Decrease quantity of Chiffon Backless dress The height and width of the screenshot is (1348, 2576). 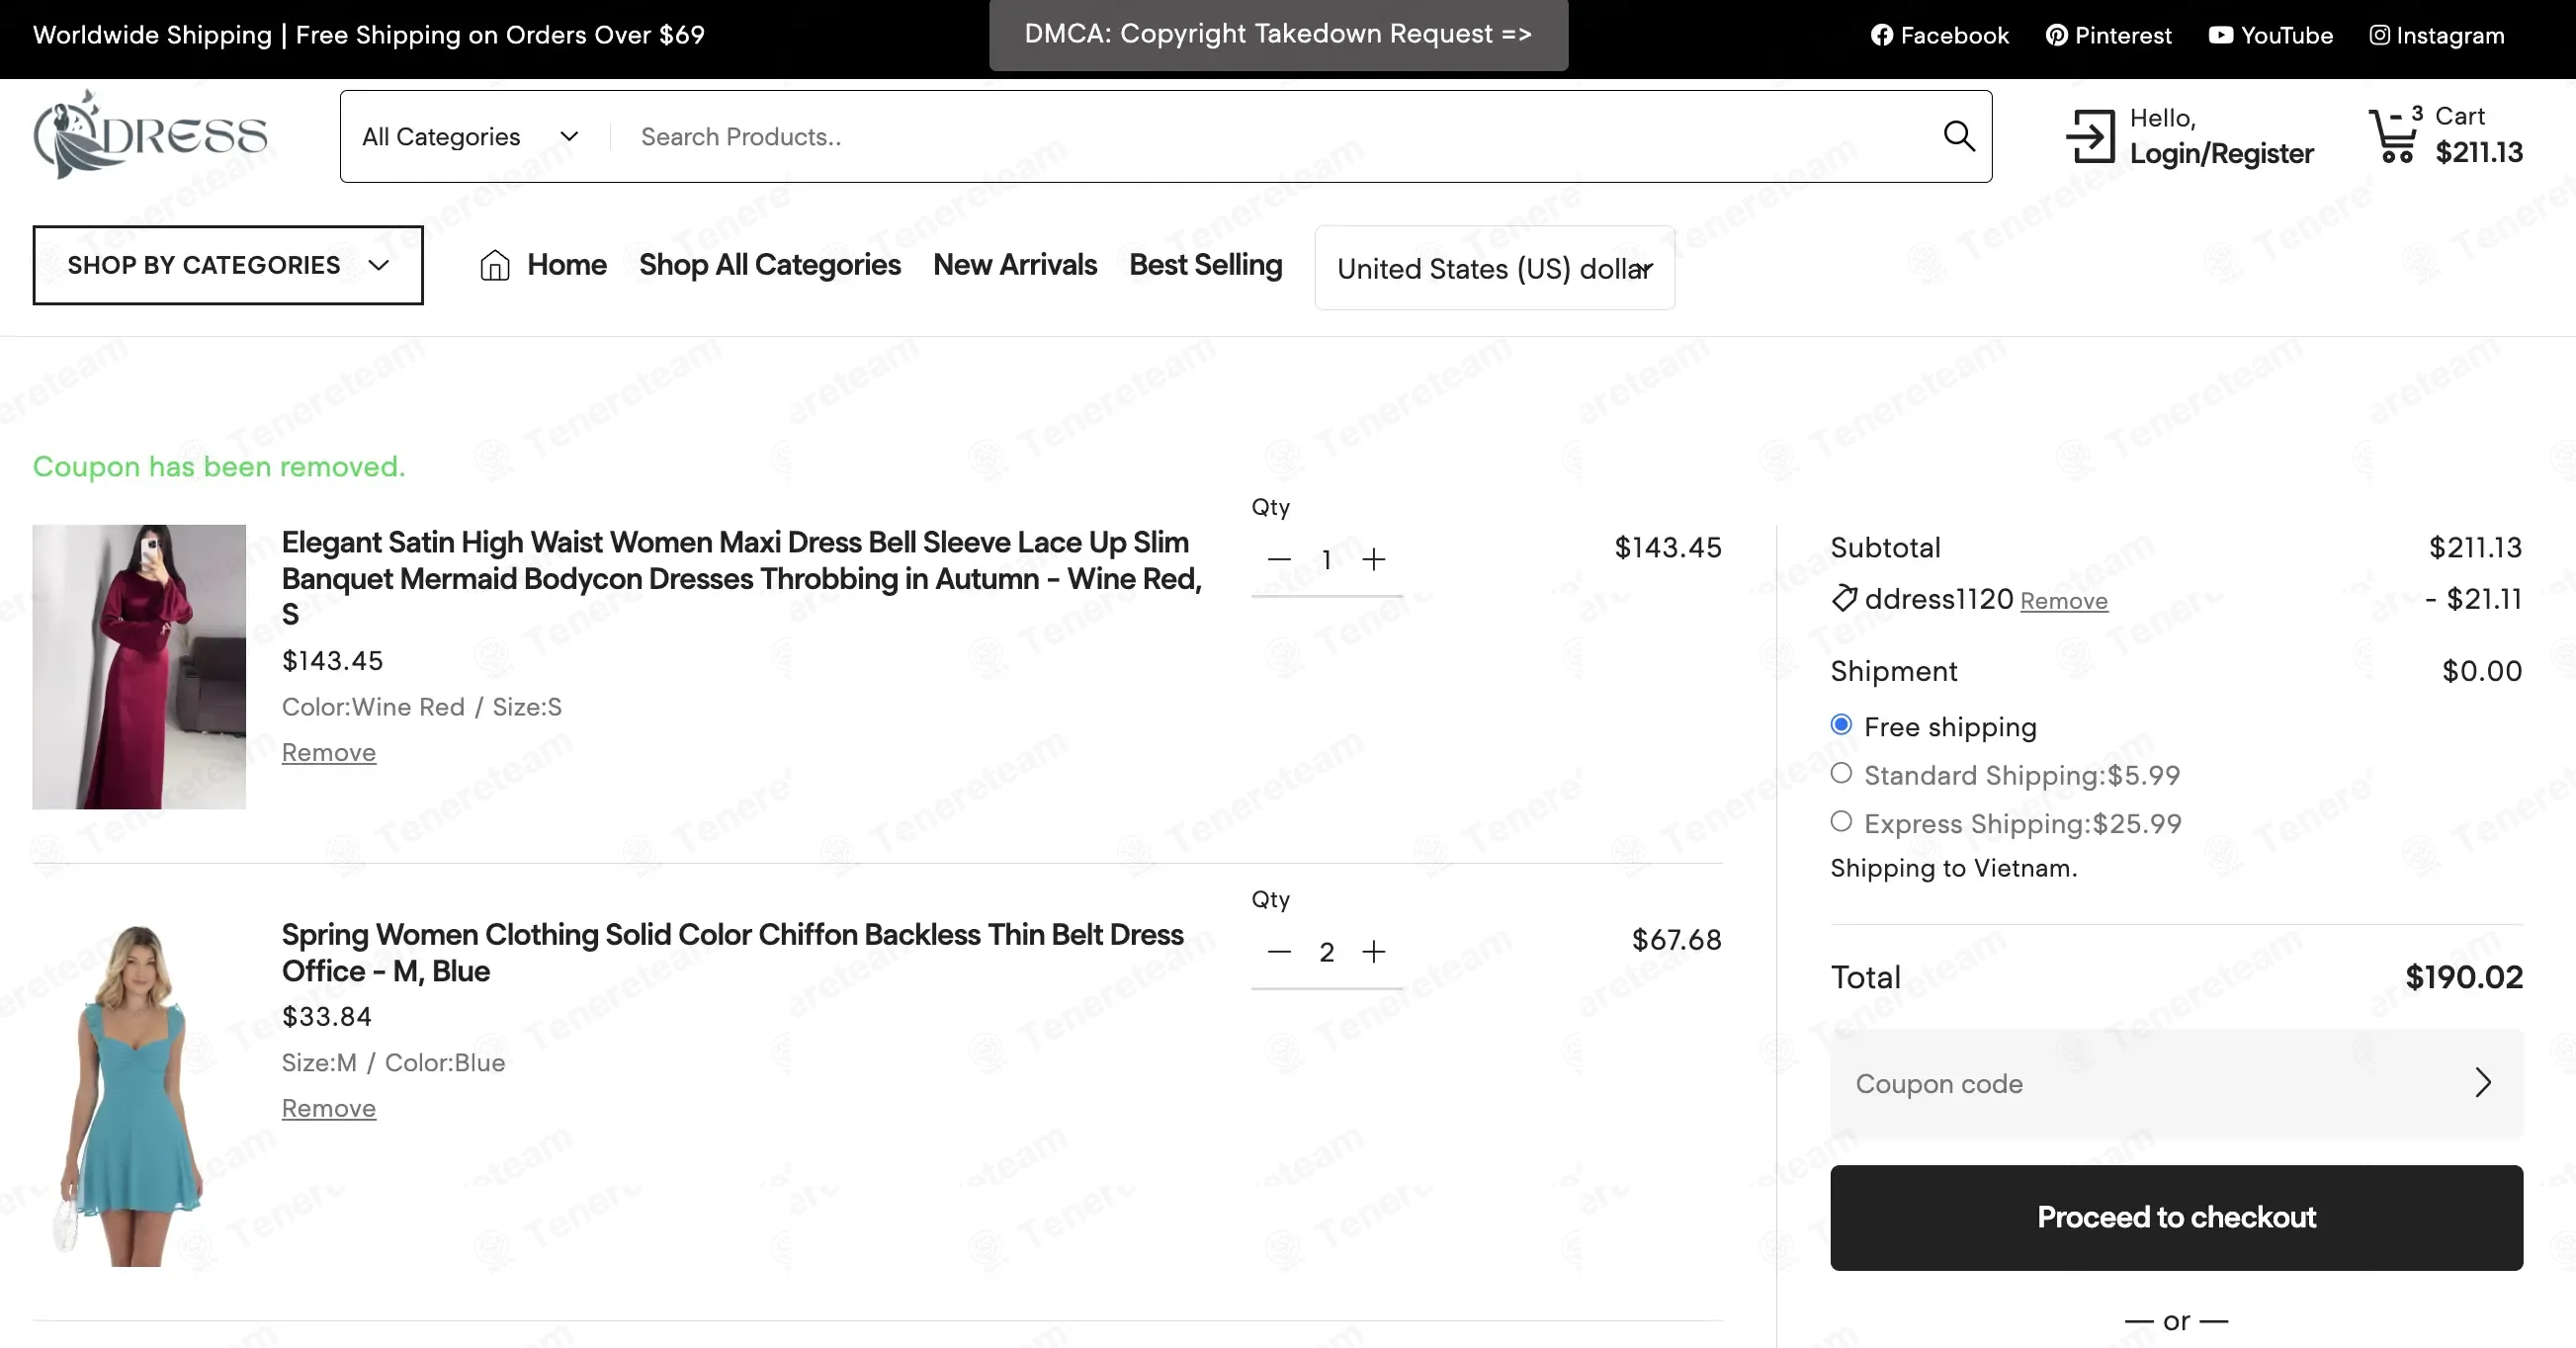(x=1279, y=951)
